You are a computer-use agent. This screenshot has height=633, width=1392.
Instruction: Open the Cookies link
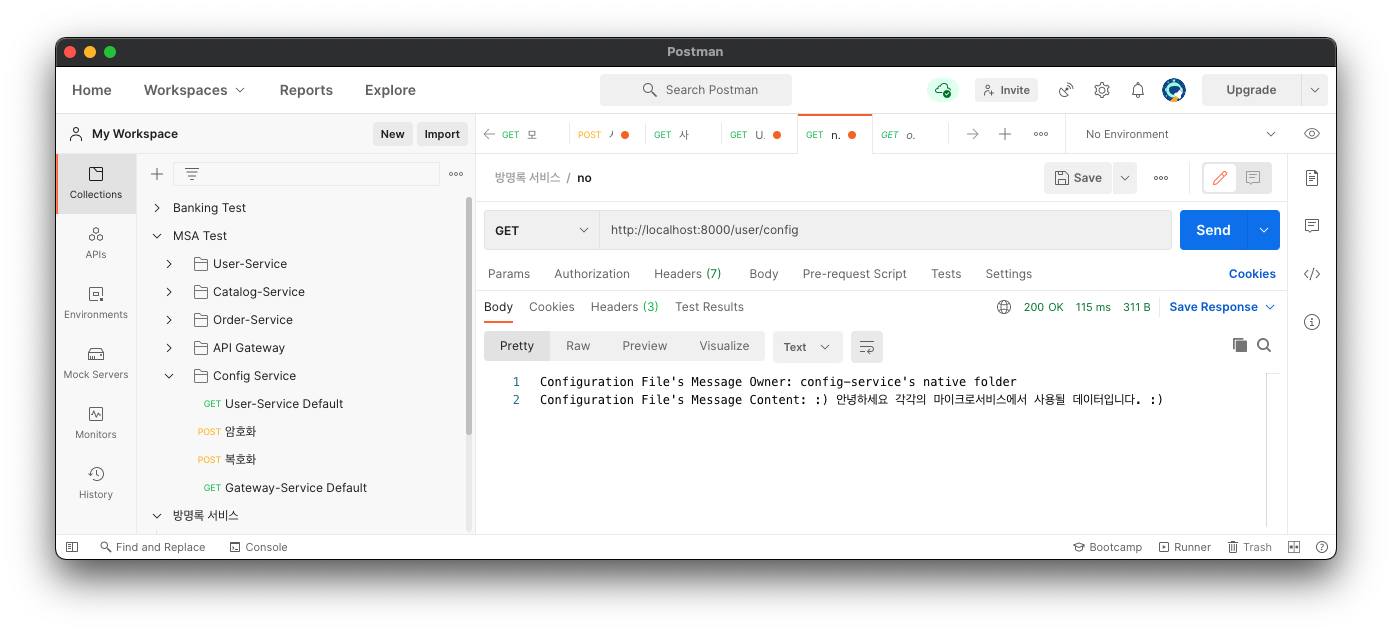click(1252, 274)
